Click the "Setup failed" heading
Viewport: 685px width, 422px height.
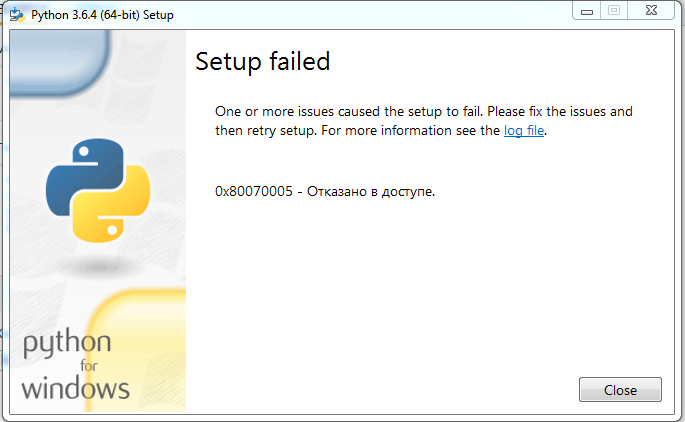coord(262,62)
